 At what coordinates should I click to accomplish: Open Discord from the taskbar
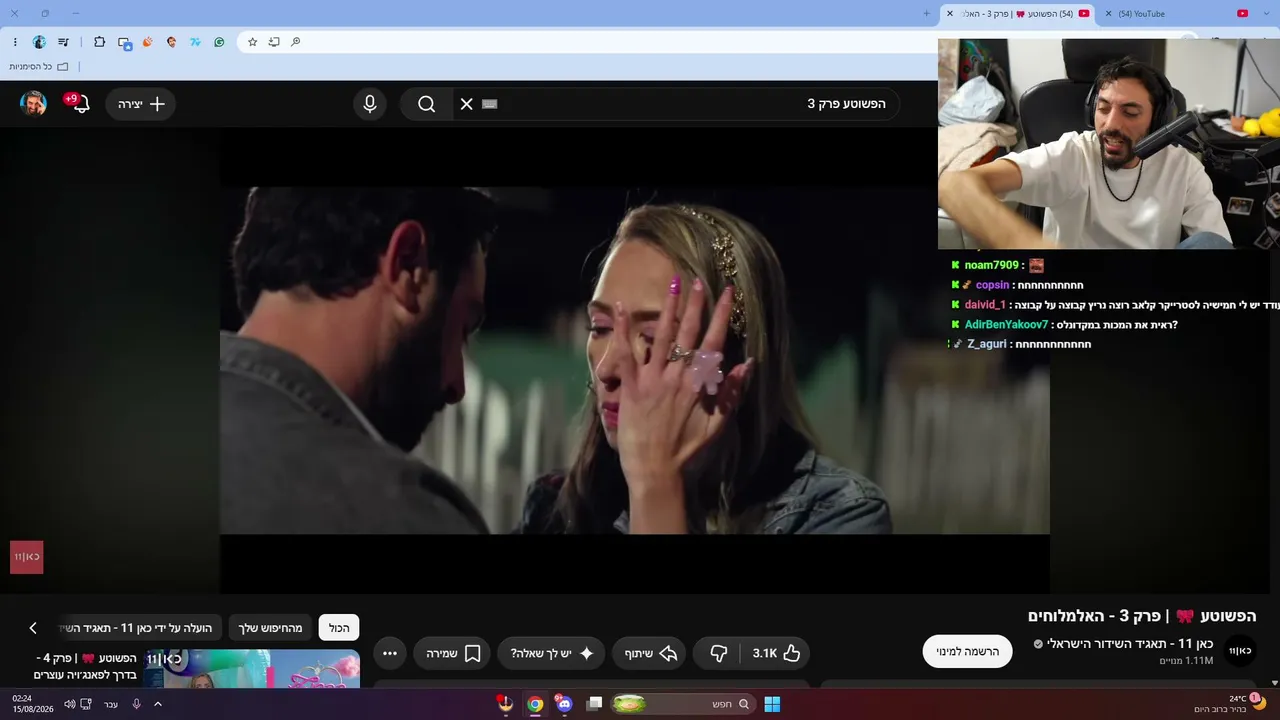[564, 704]
